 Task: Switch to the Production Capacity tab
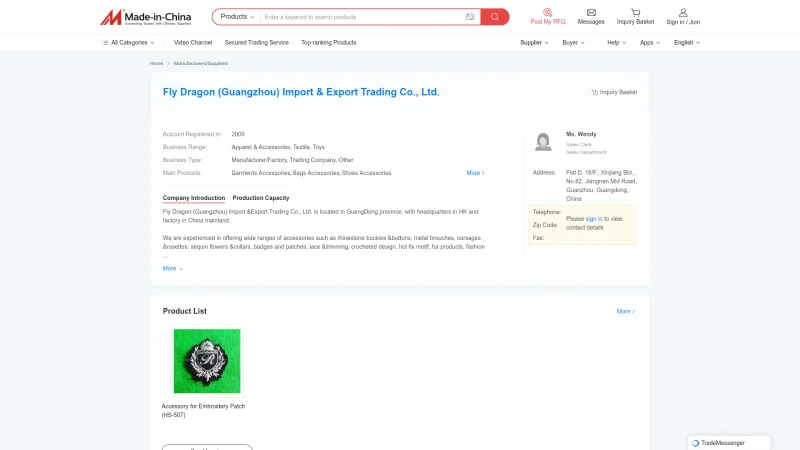(x=261, y=198)
